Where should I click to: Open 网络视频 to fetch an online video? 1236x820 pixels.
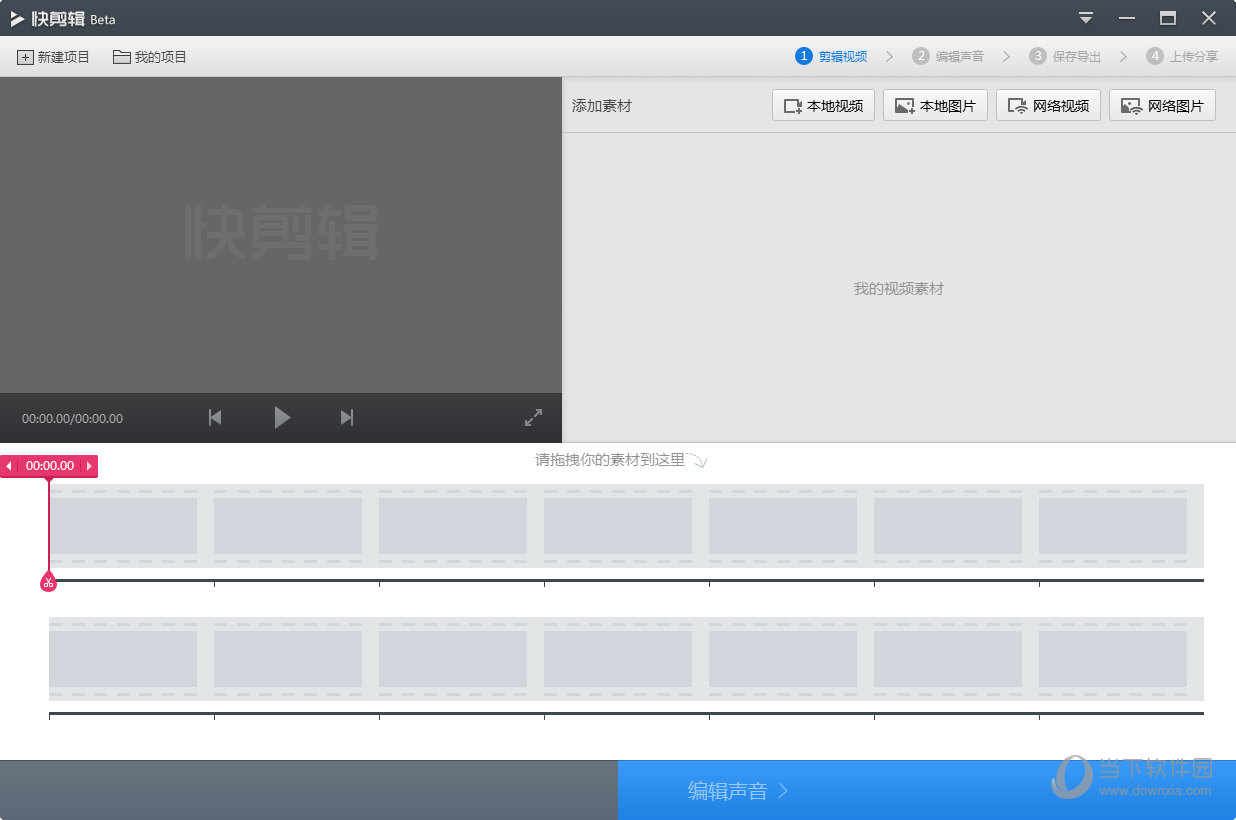(1048, 105)
